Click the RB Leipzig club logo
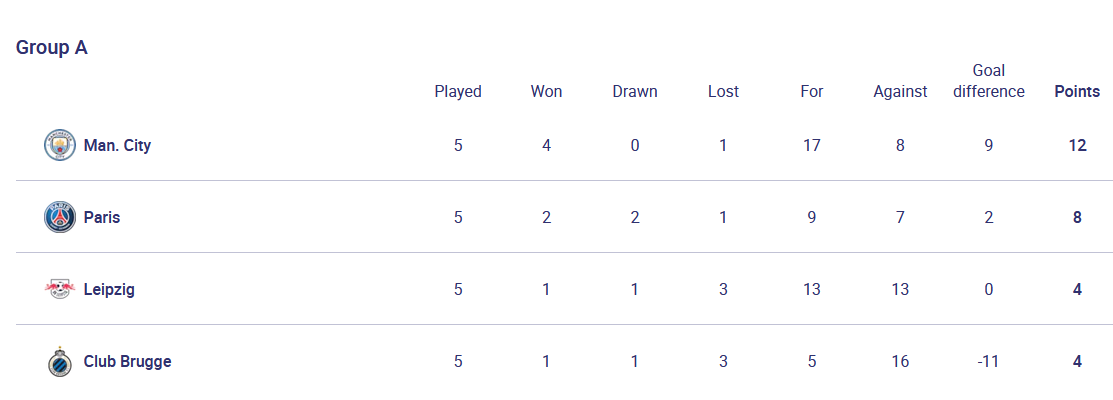Viewport: 1113px width, 400px height. click(60, 289)
